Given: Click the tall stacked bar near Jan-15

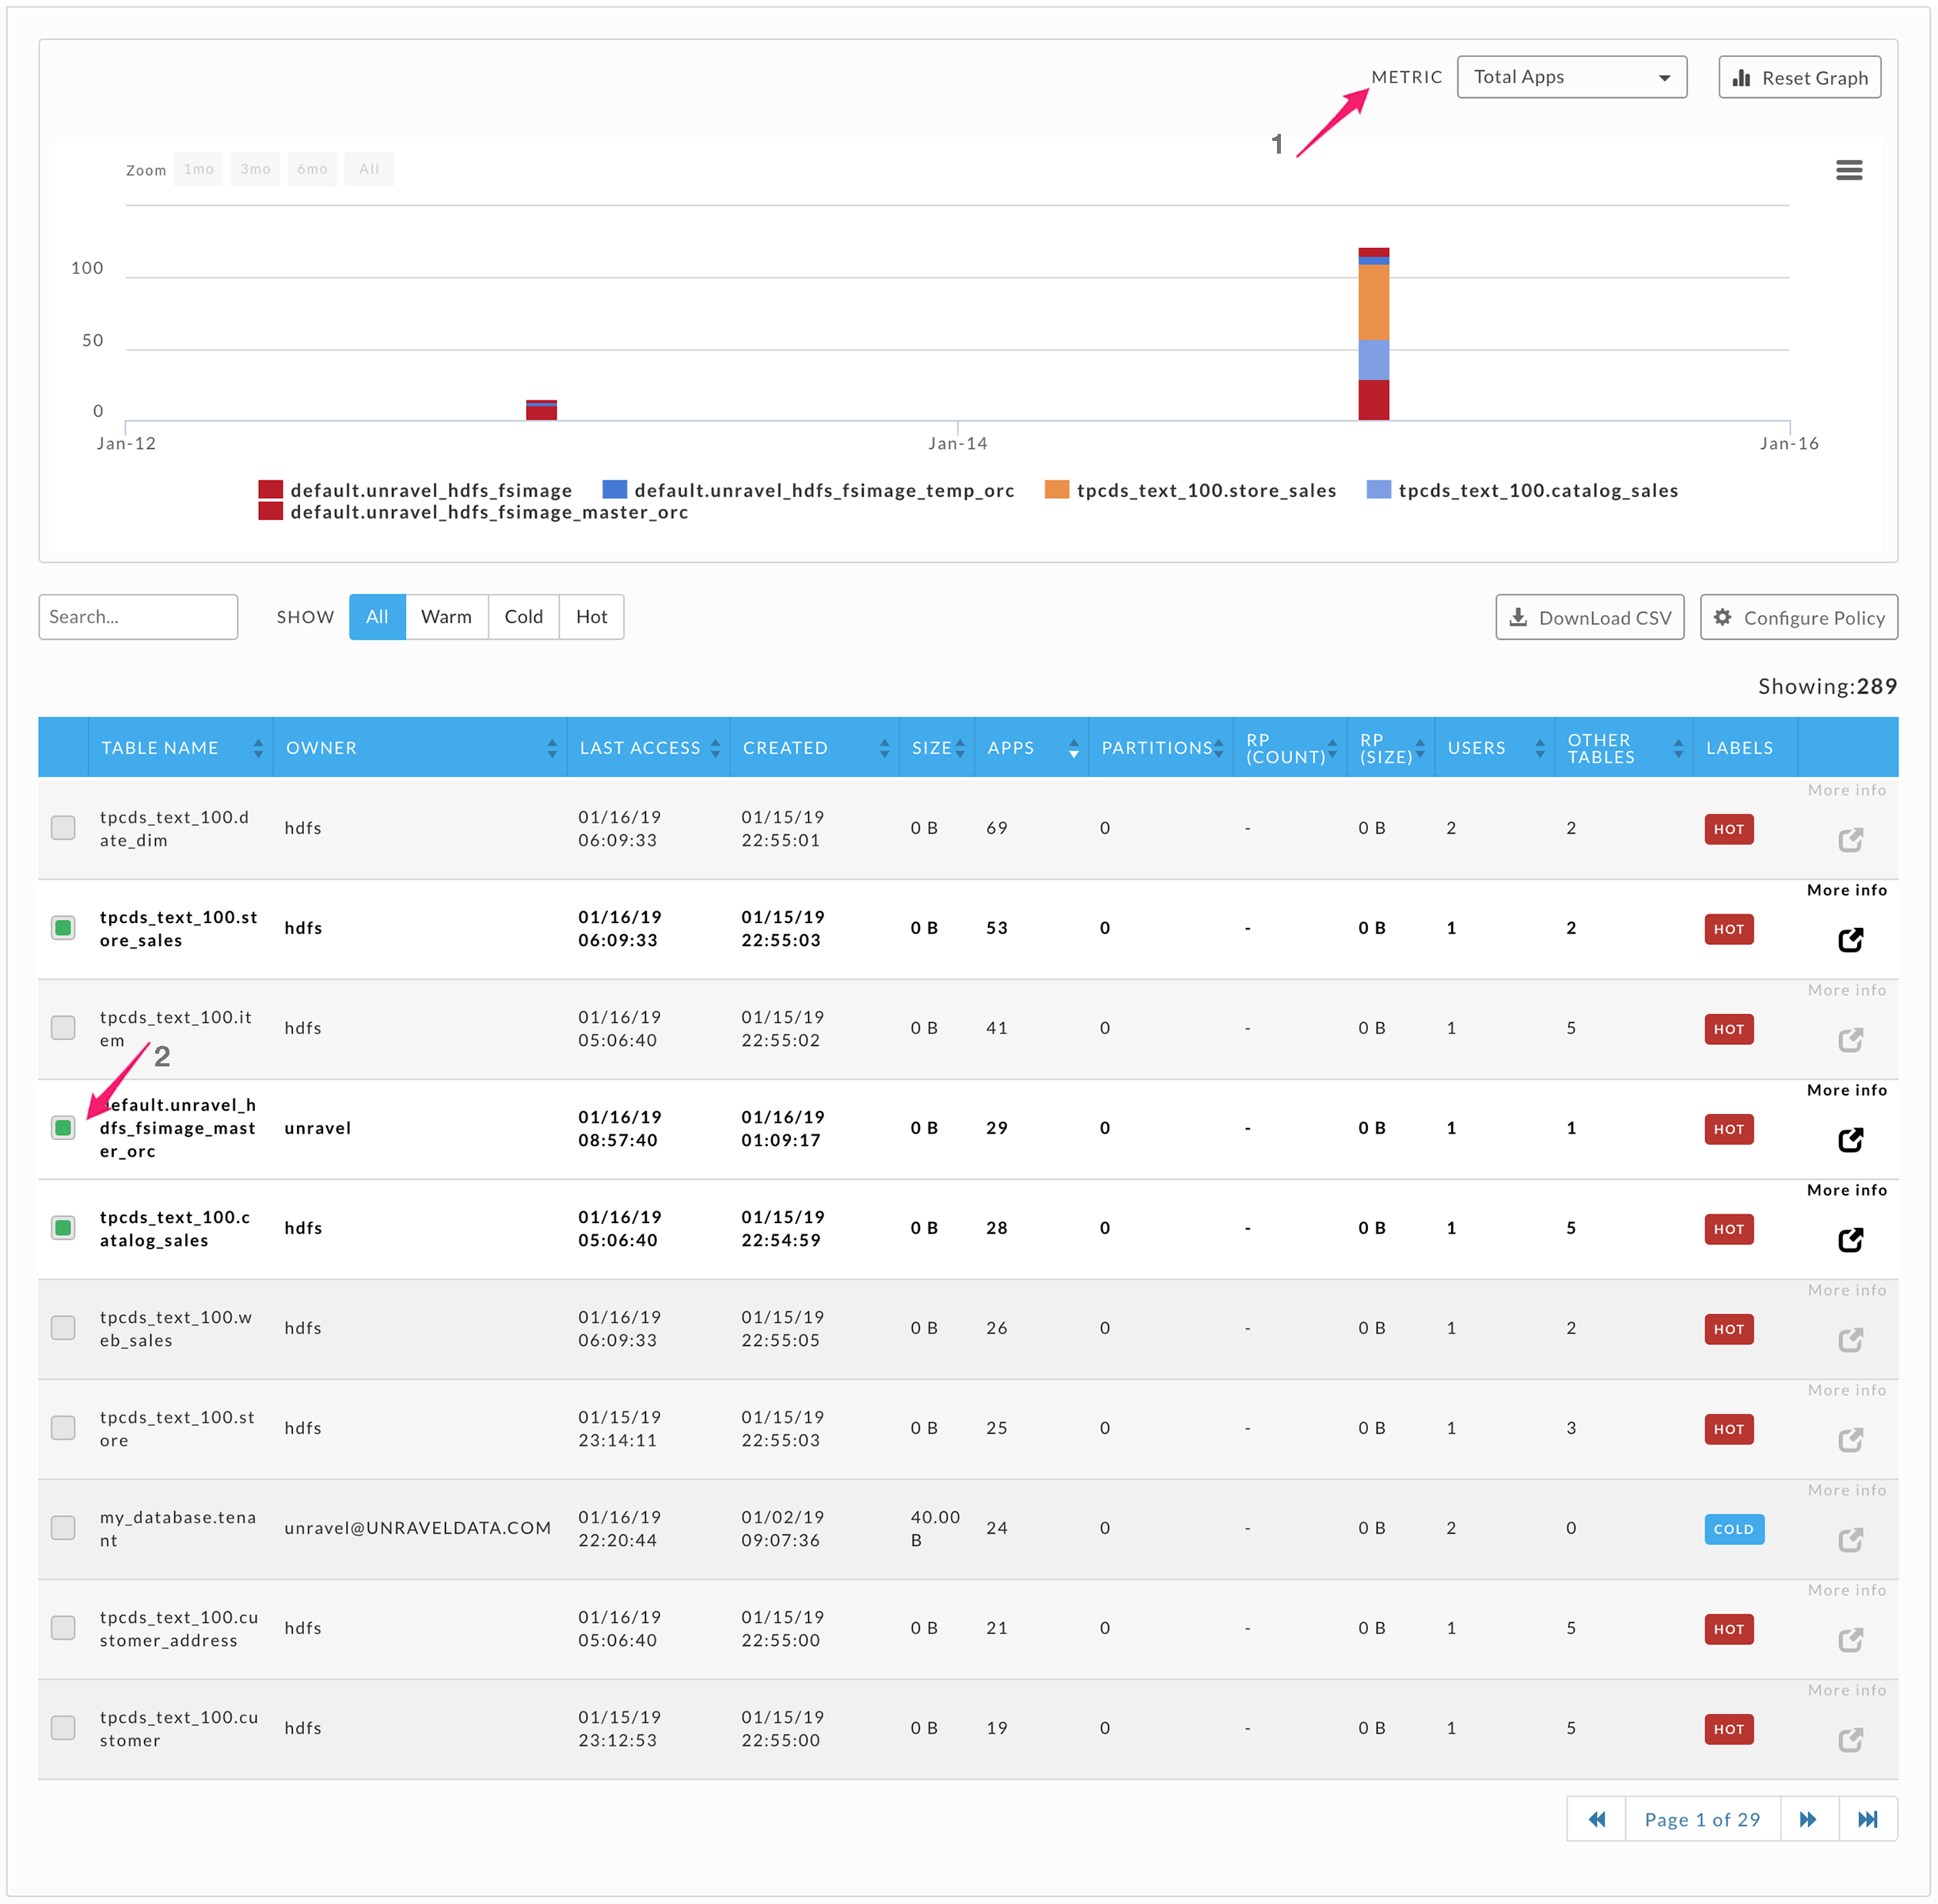Looking at the screenshot, I should pyautogui.click(x=1373, y=334).
